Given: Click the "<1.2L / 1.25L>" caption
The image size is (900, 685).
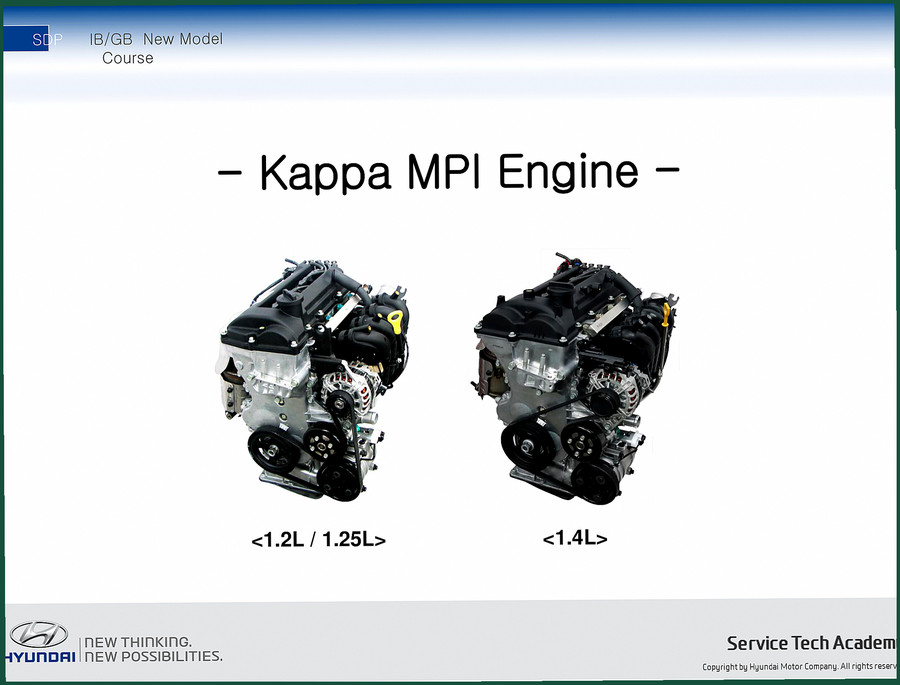Looking at the screenshot, I should click(319, 540).
